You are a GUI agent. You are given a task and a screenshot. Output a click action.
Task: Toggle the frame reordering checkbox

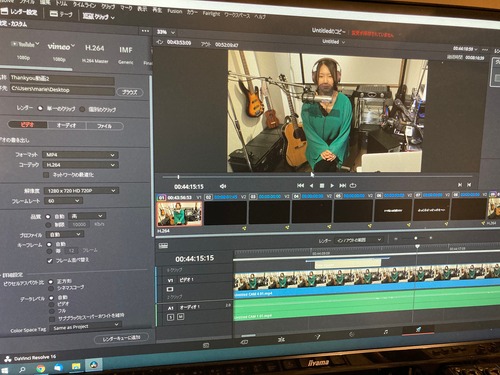50,260
